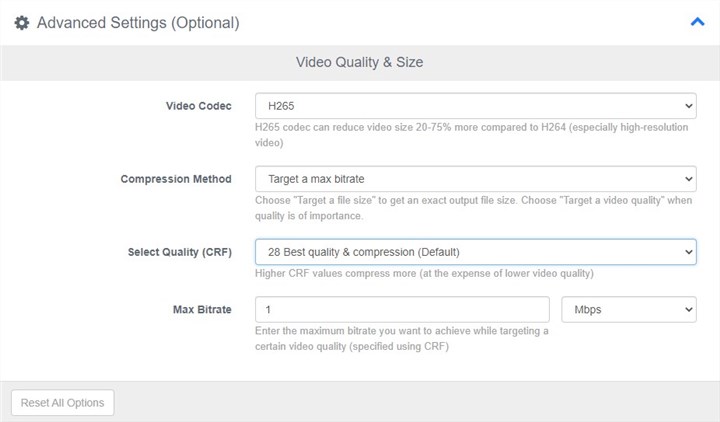
Task: Click the Advanced Settings (Optional) heading
Action: (x=138, y=22)
